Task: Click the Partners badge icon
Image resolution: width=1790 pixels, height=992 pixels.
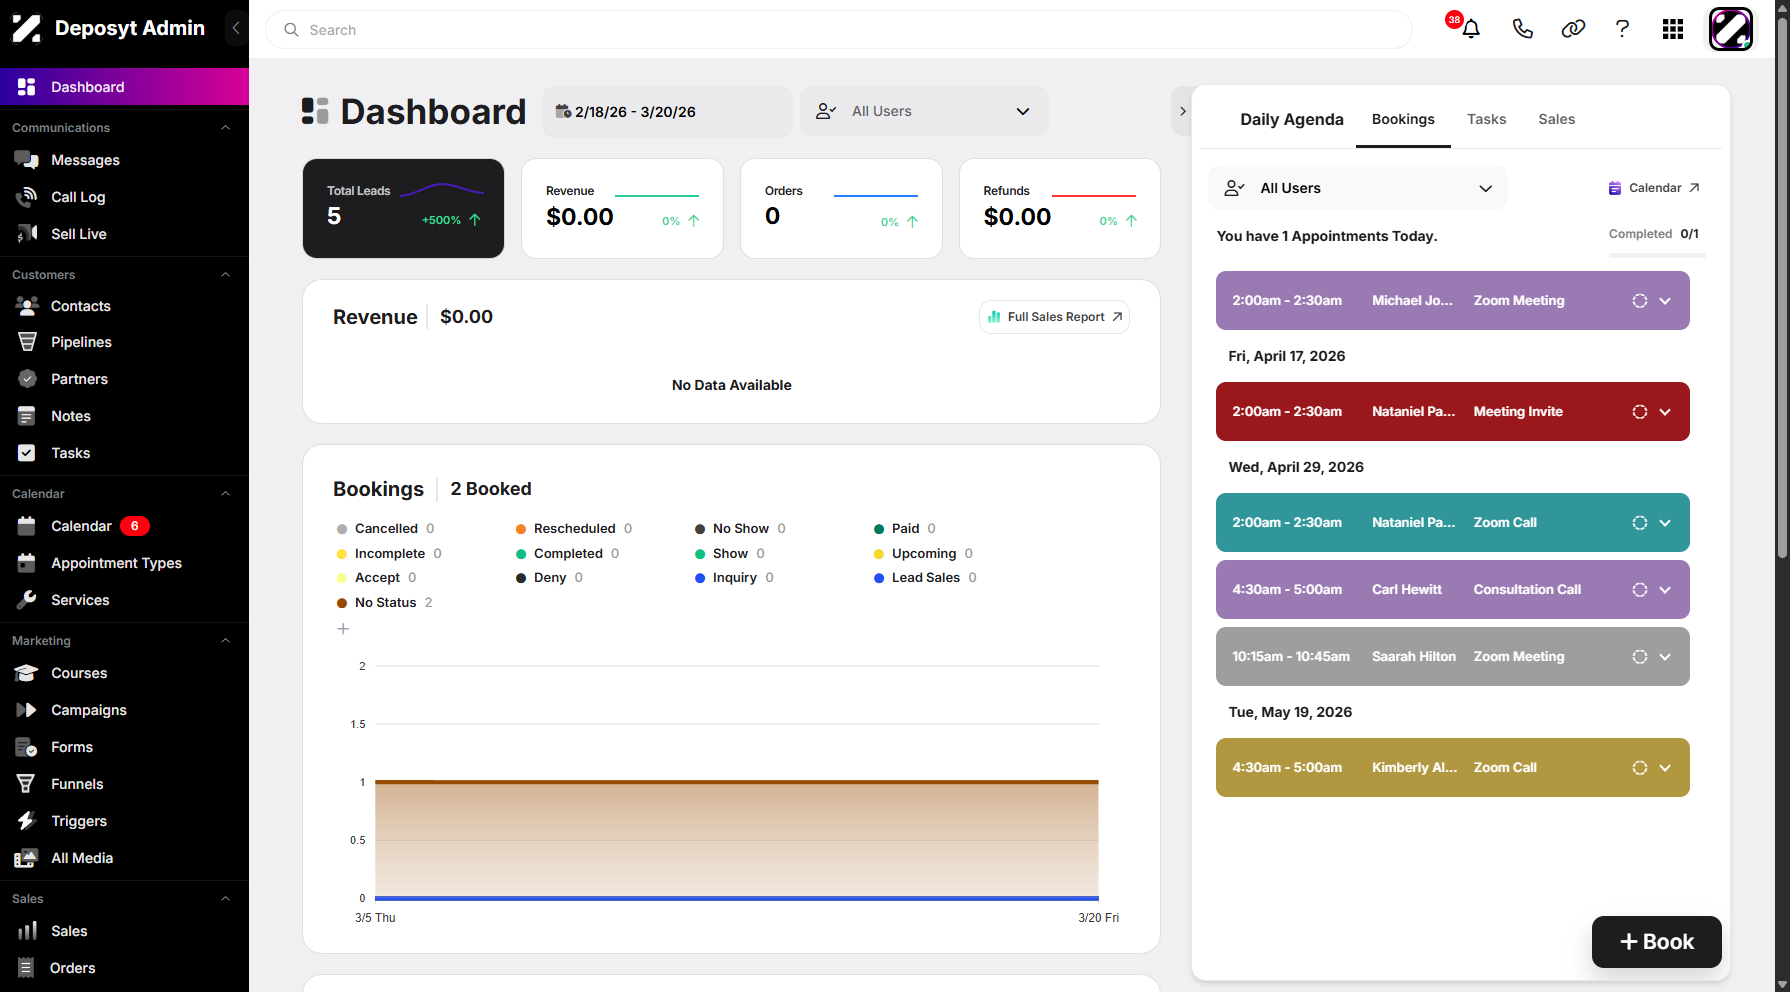Action: point(27,379)
